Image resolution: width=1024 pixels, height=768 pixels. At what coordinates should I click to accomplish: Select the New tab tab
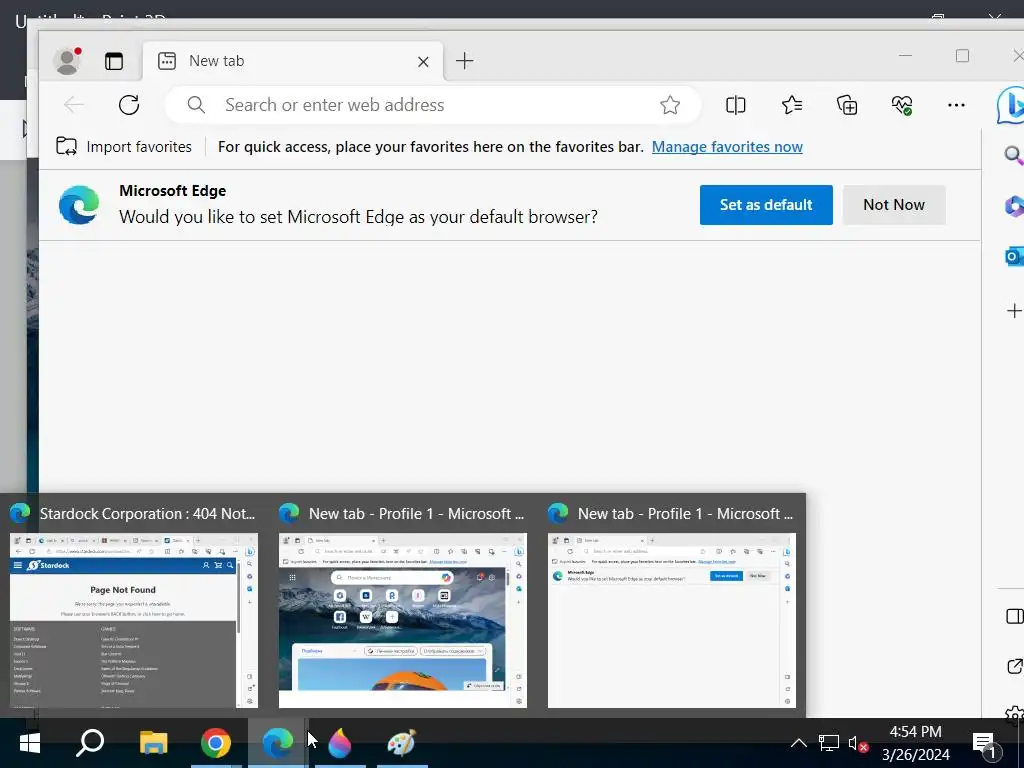point(293,61)
